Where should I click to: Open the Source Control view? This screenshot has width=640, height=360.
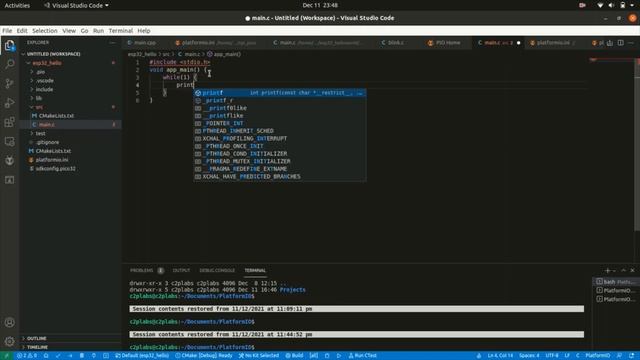click(x=9, y=83)
